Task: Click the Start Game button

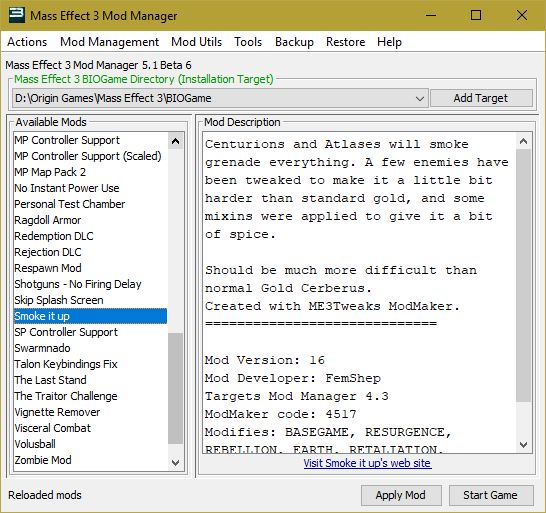Action: coord(491,495)
